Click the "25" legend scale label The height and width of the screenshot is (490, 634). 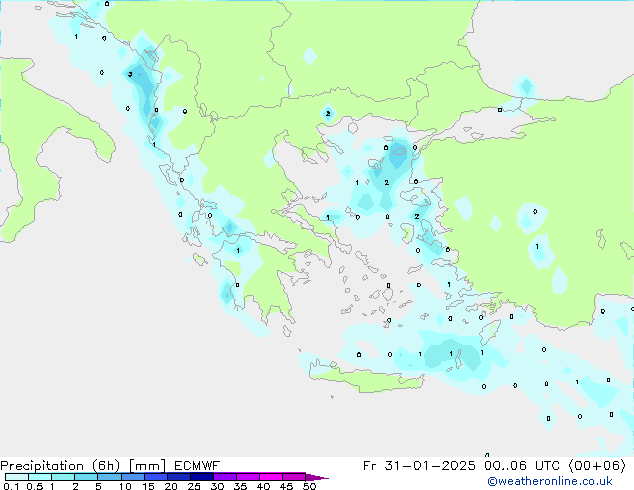click(194, 486)
